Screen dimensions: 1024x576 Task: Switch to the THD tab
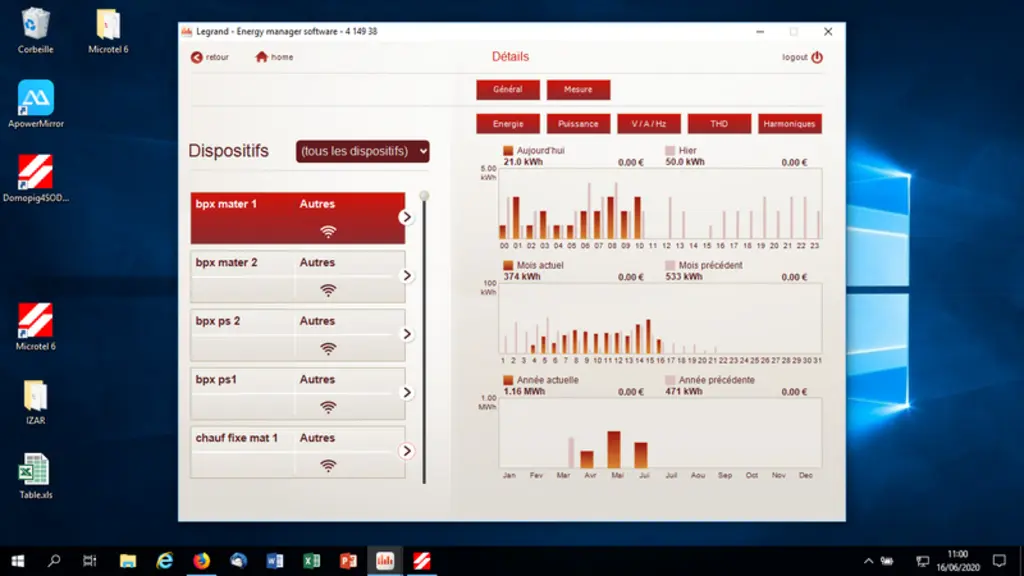coord(719,124)
